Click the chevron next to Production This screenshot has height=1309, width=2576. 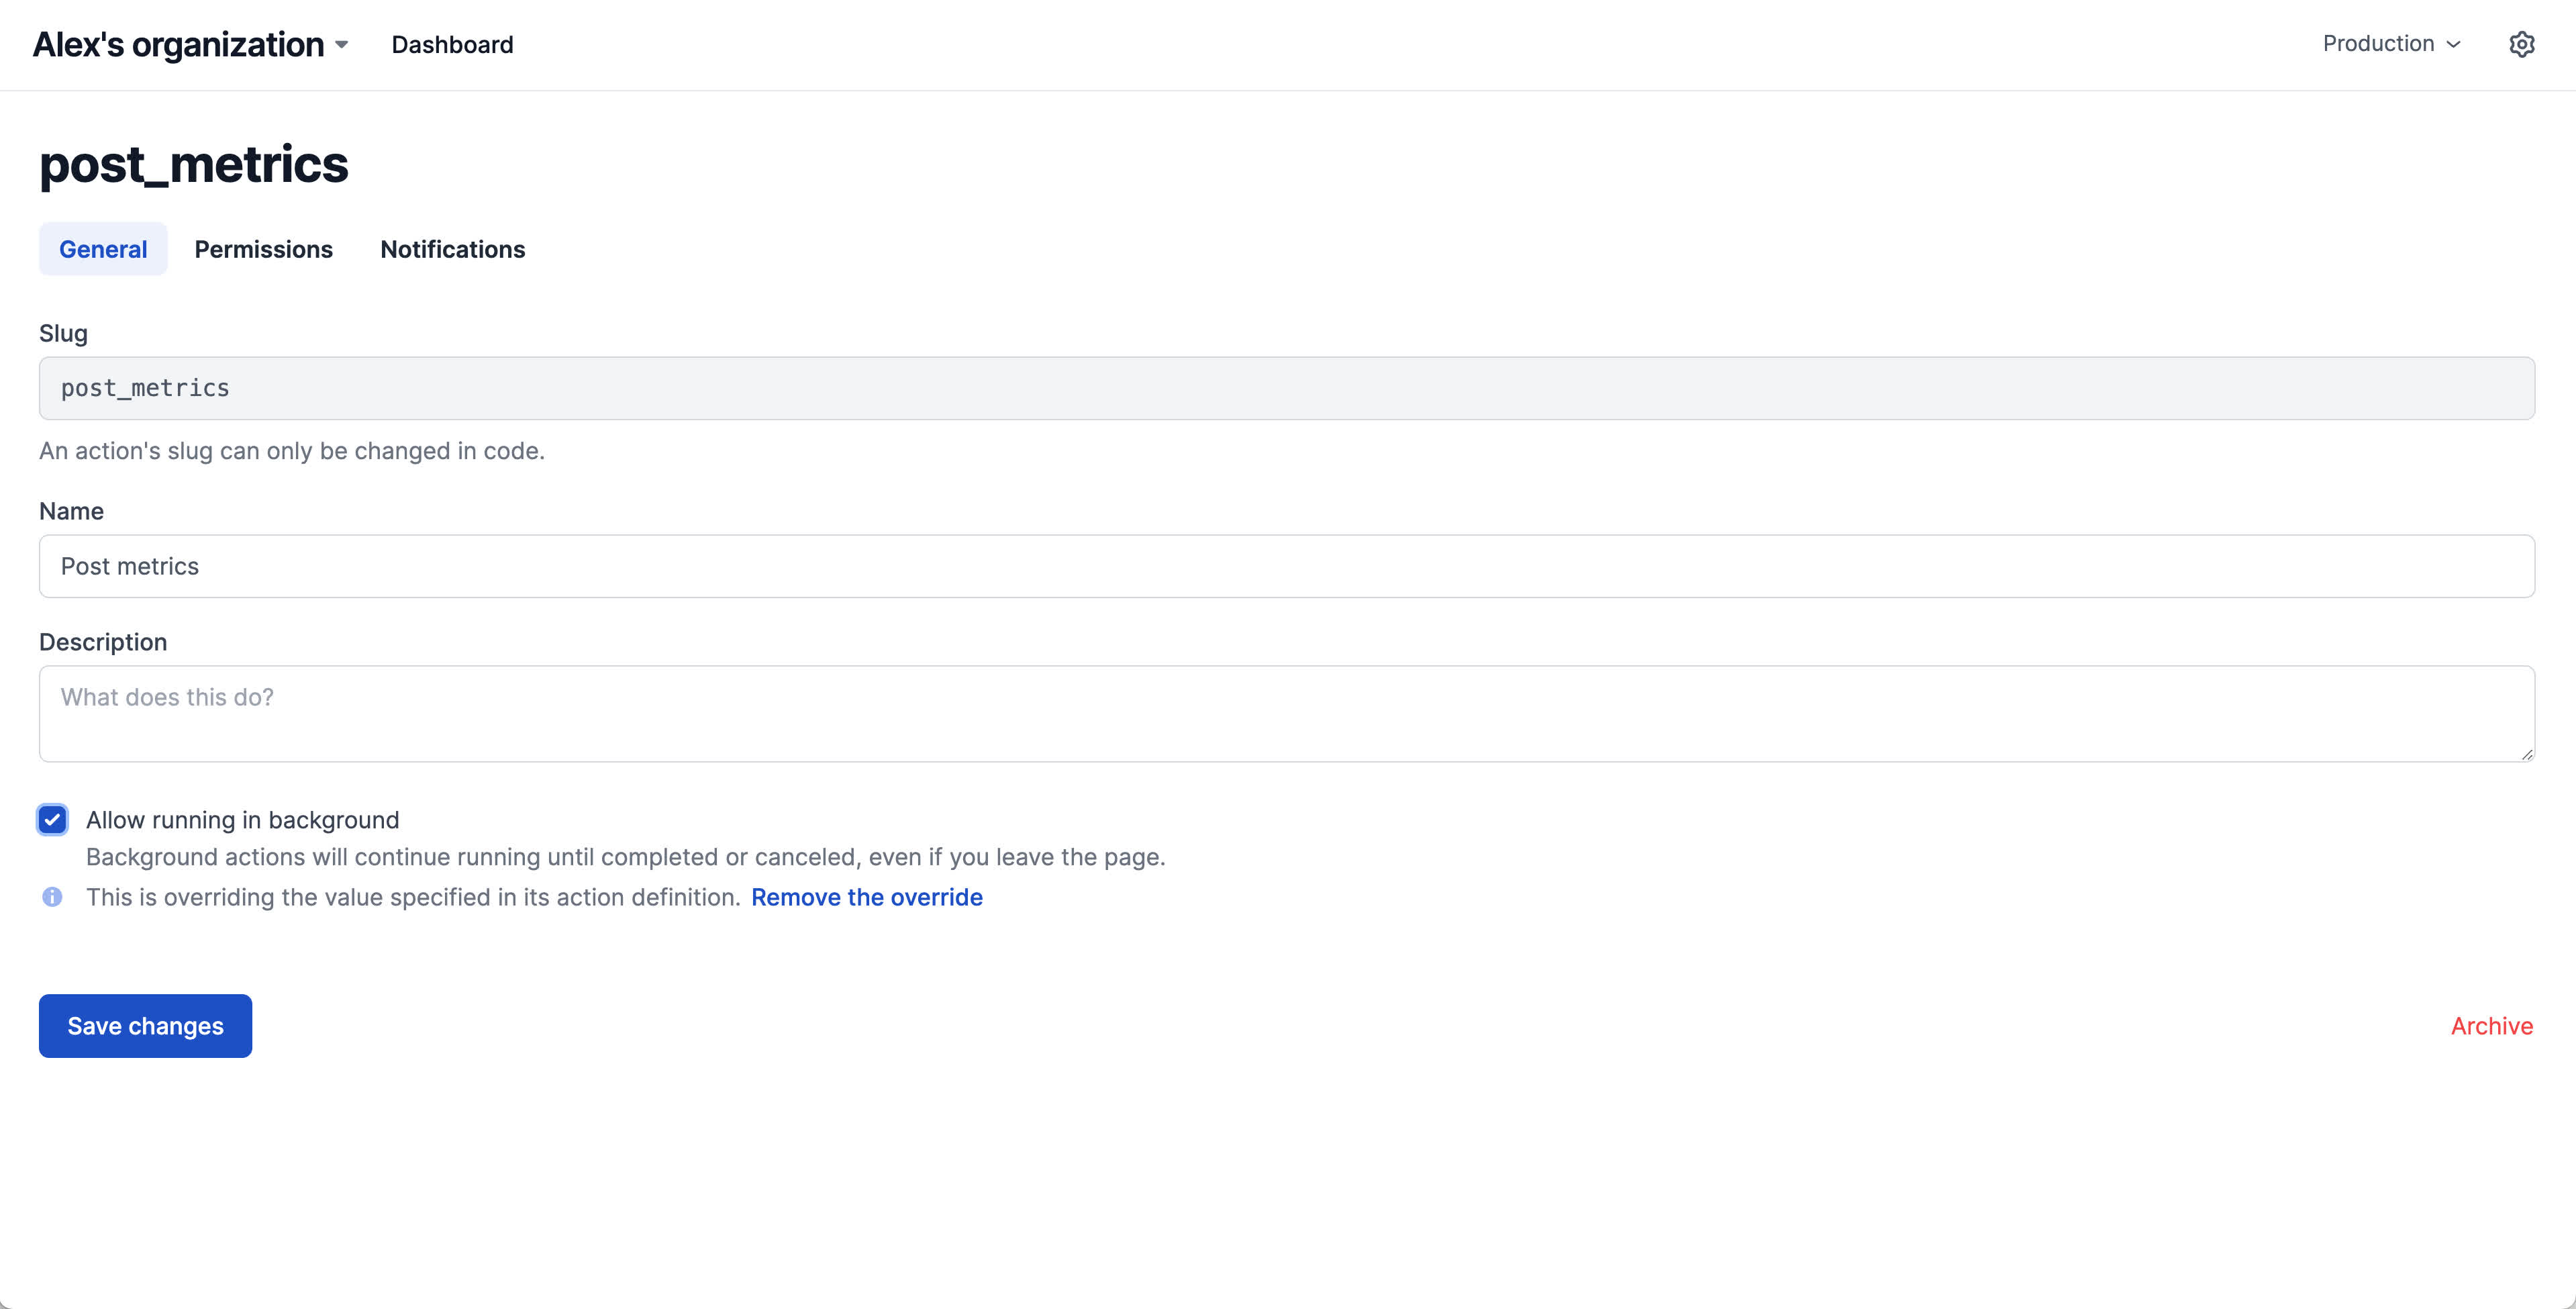(2453, 45)
